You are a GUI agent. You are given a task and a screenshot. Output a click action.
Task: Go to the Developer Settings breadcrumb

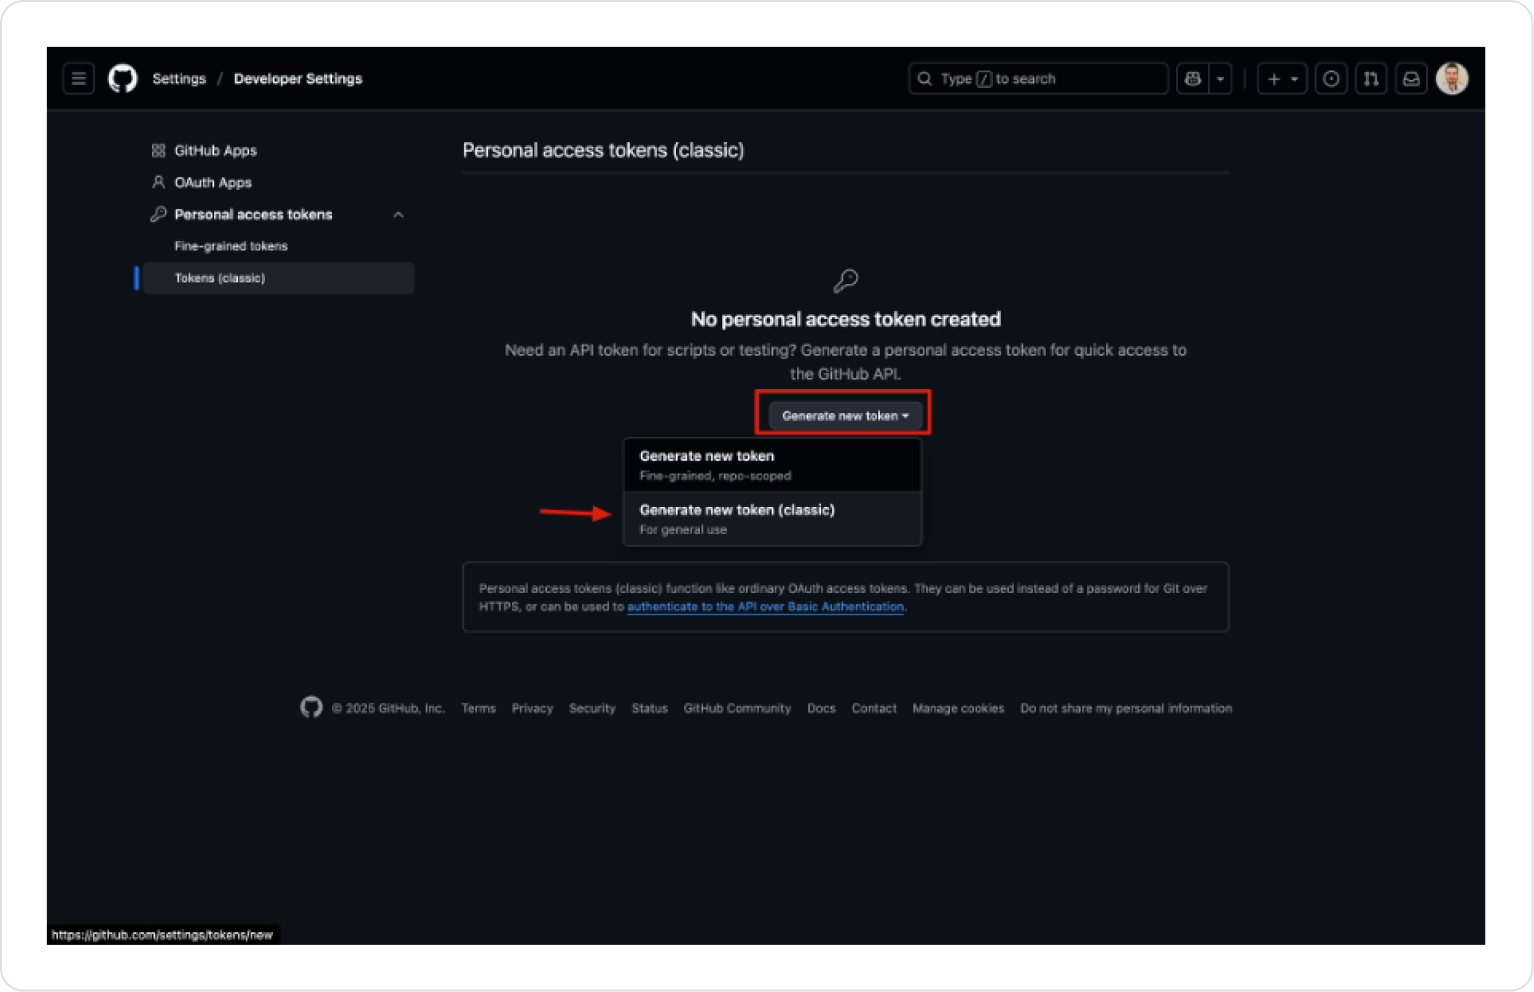[298, 79]
